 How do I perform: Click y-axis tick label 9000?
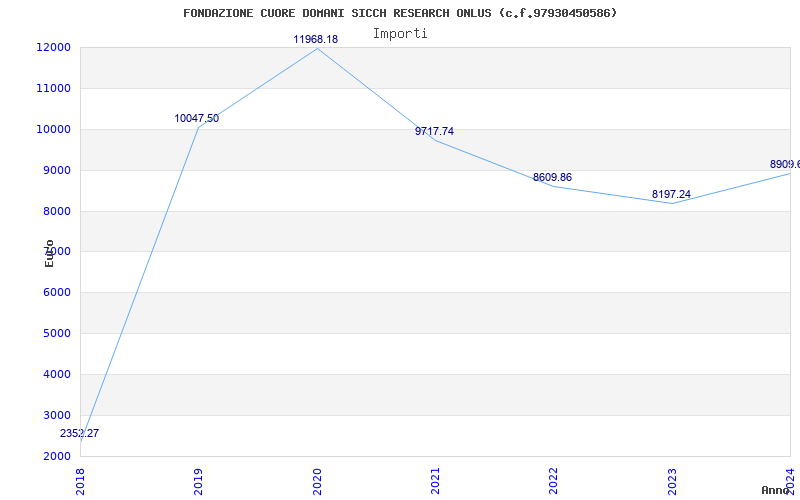[56, 170]
